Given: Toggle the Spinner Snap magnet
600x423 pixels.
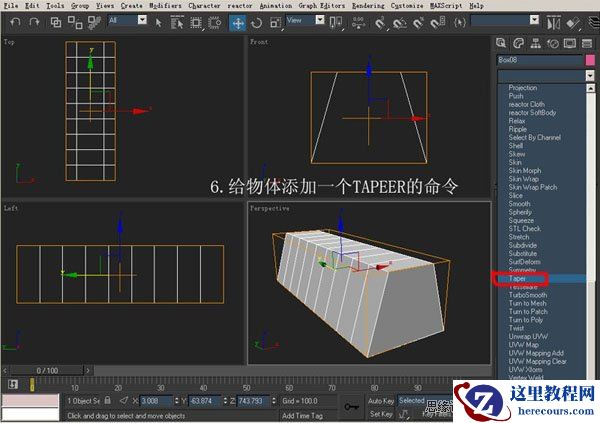Looking at the screenshot, I should 437,23.
